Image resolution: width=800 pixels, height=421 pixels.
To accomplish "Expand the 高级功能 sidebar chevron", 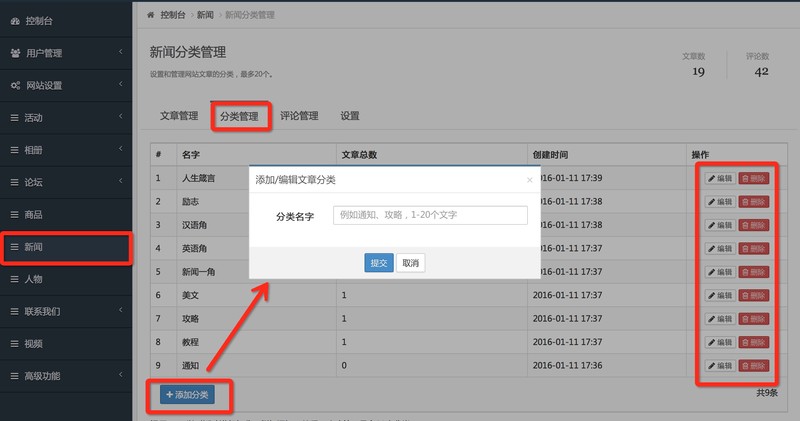I will tap(121, 375).
